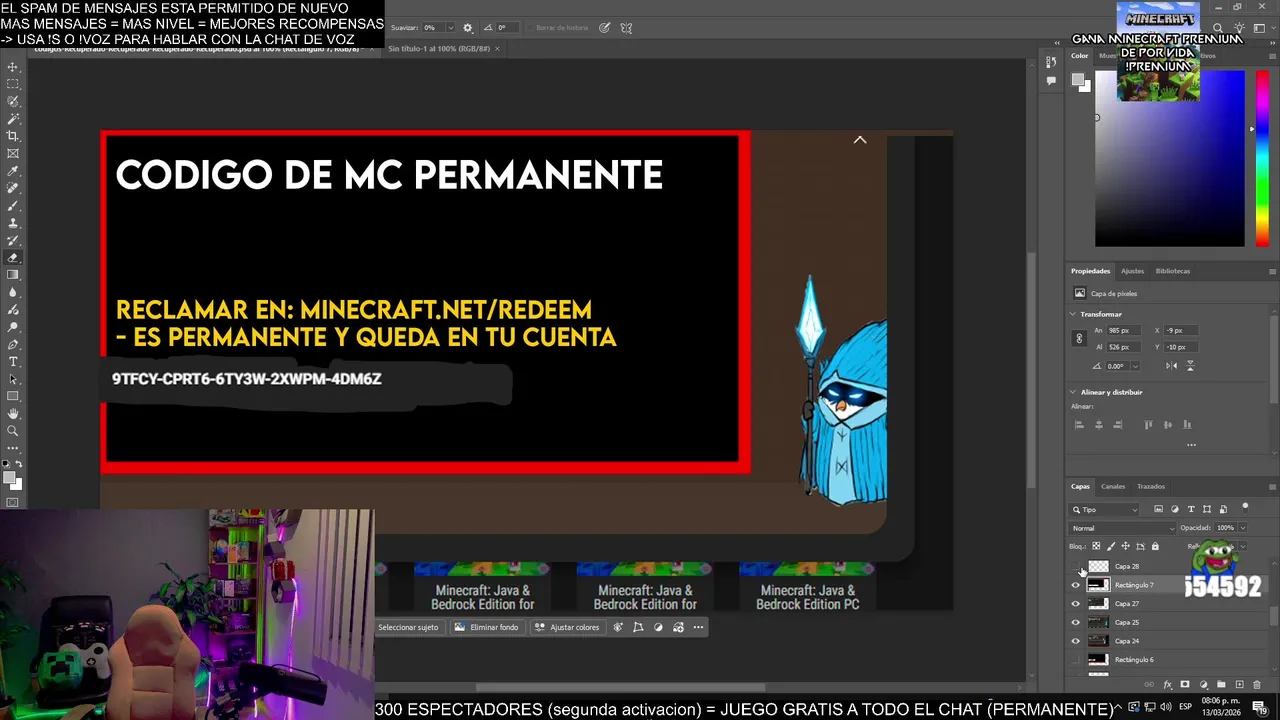The image size is (1280, 720).
Task: Select the Eraser tool
Action: [x=13, y=257]
